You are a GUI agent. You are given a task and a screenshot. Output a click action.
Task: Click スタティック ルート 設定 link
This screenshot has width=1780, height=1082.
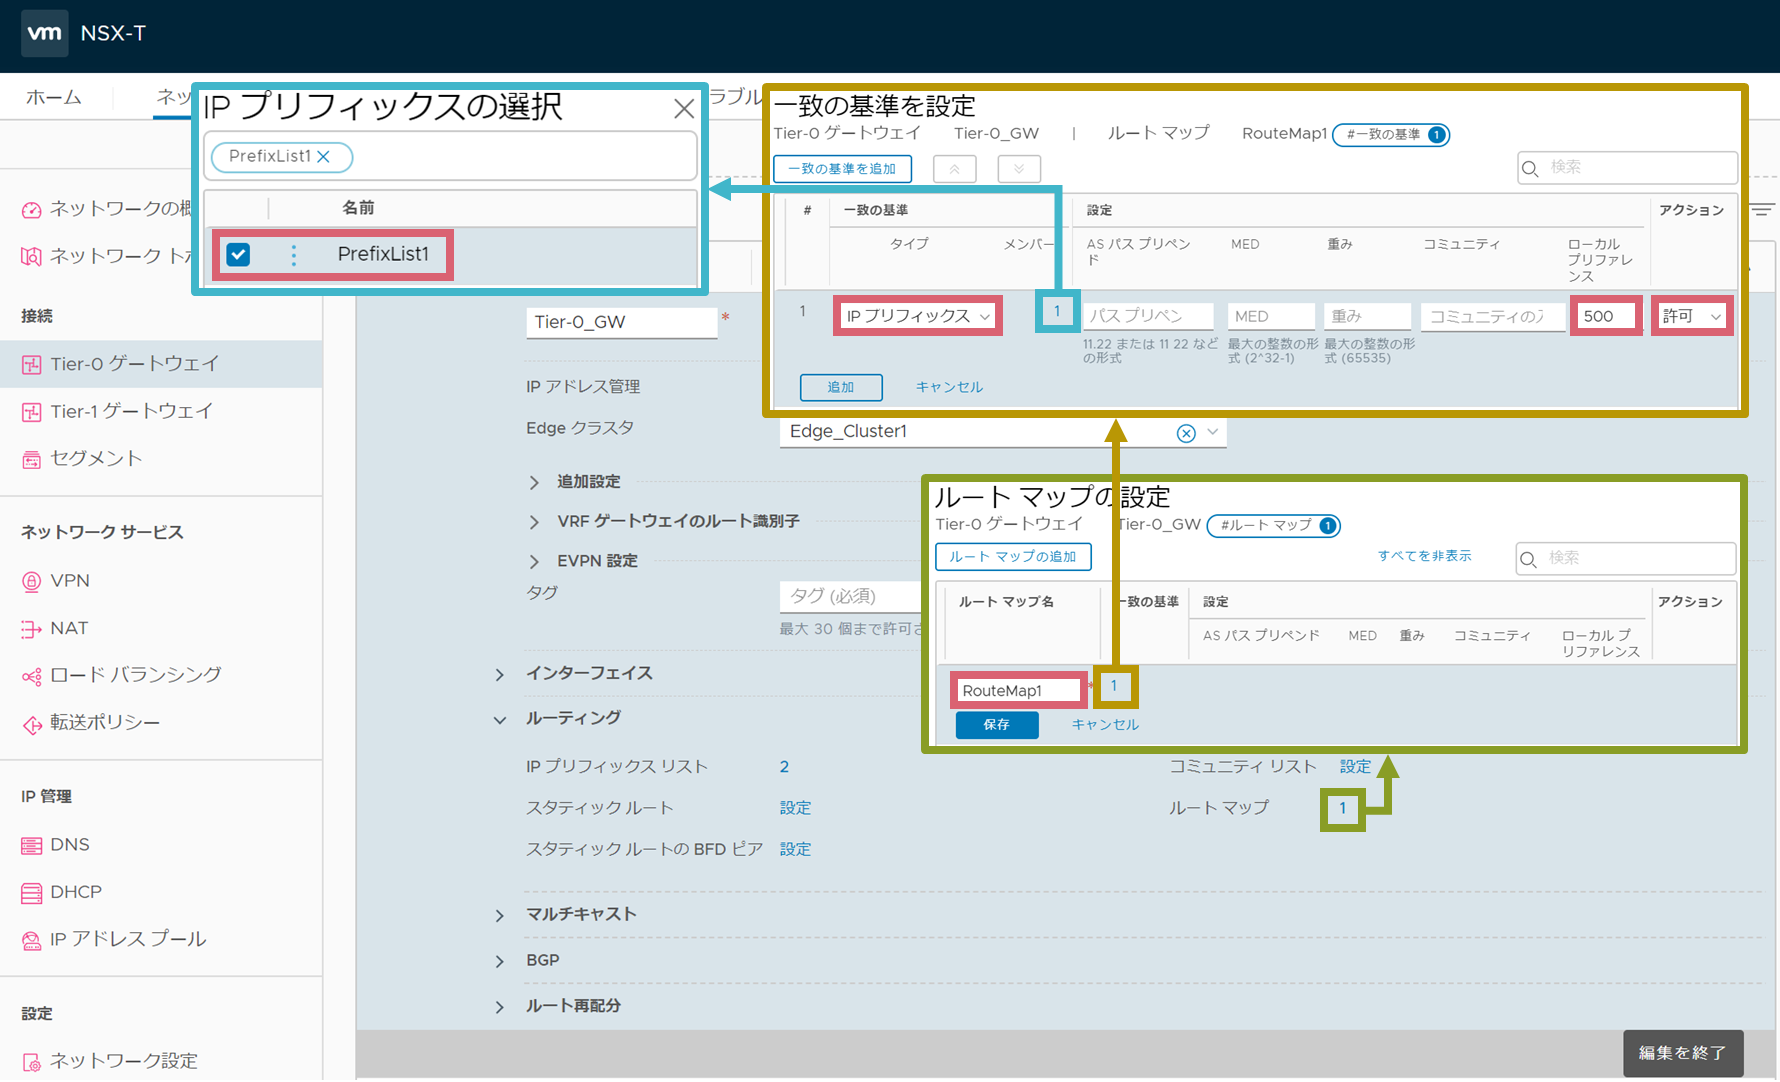tap(795, 808)
